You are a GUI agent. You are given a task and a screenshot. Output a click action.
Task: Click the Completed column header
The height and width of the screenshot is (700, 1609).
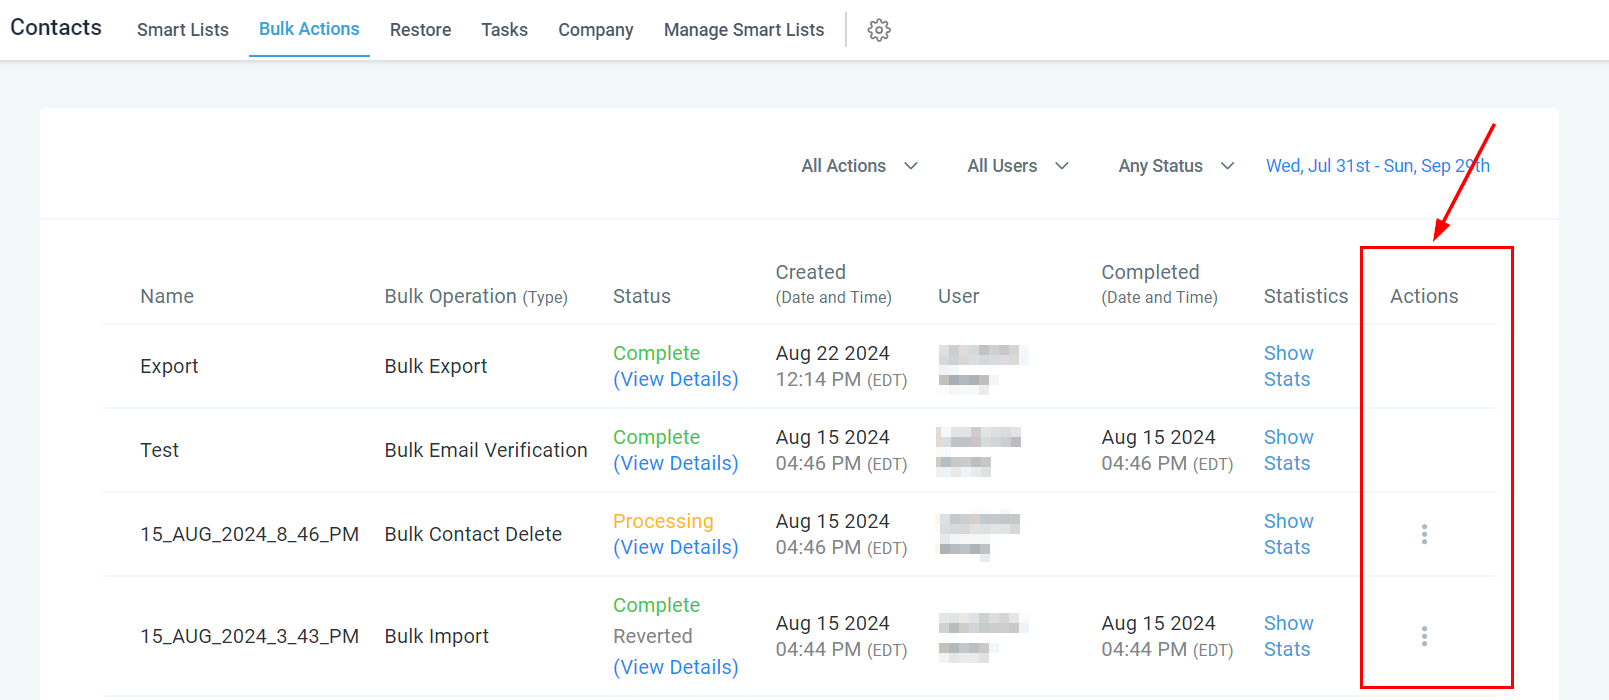tap(1159, 284)
